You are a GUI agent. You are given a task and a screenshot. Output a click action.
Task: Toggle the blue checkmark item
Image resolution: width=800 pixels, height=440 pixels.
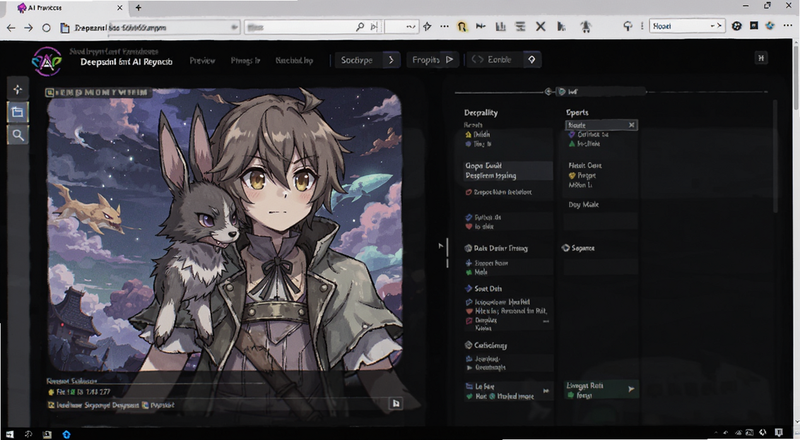(x=483, y=217)
